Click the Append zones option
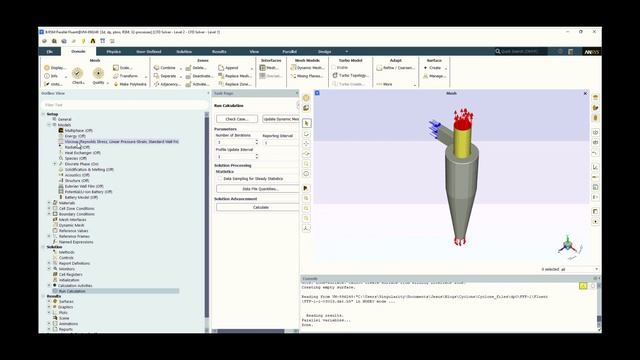 coord(228,68)
